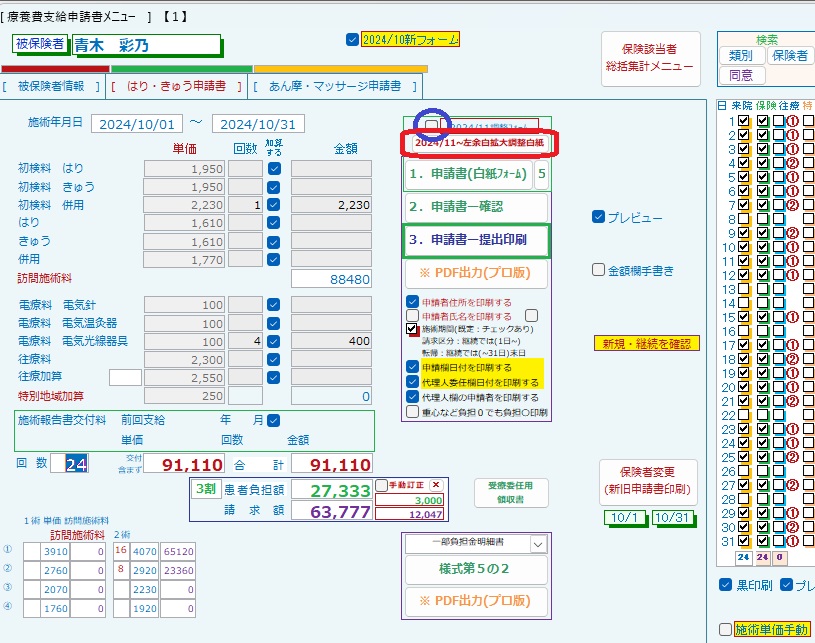Click the 回数 field showing 24
815x643 pixels.
pos(70,463)
